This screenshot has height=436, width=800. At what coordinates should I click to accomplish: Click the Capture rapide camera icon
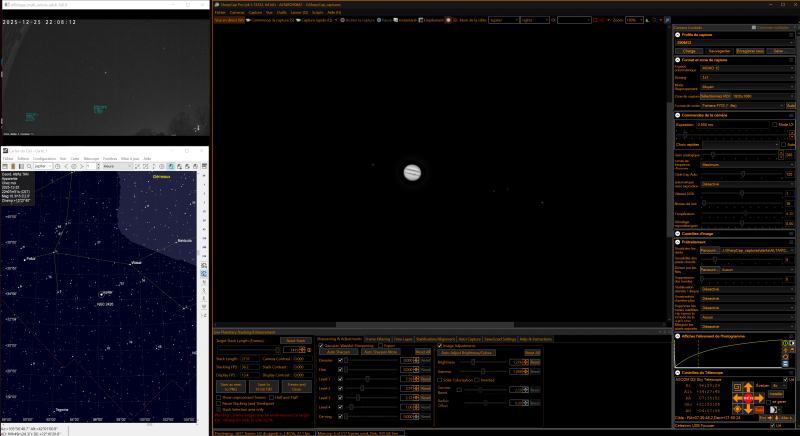299,20
